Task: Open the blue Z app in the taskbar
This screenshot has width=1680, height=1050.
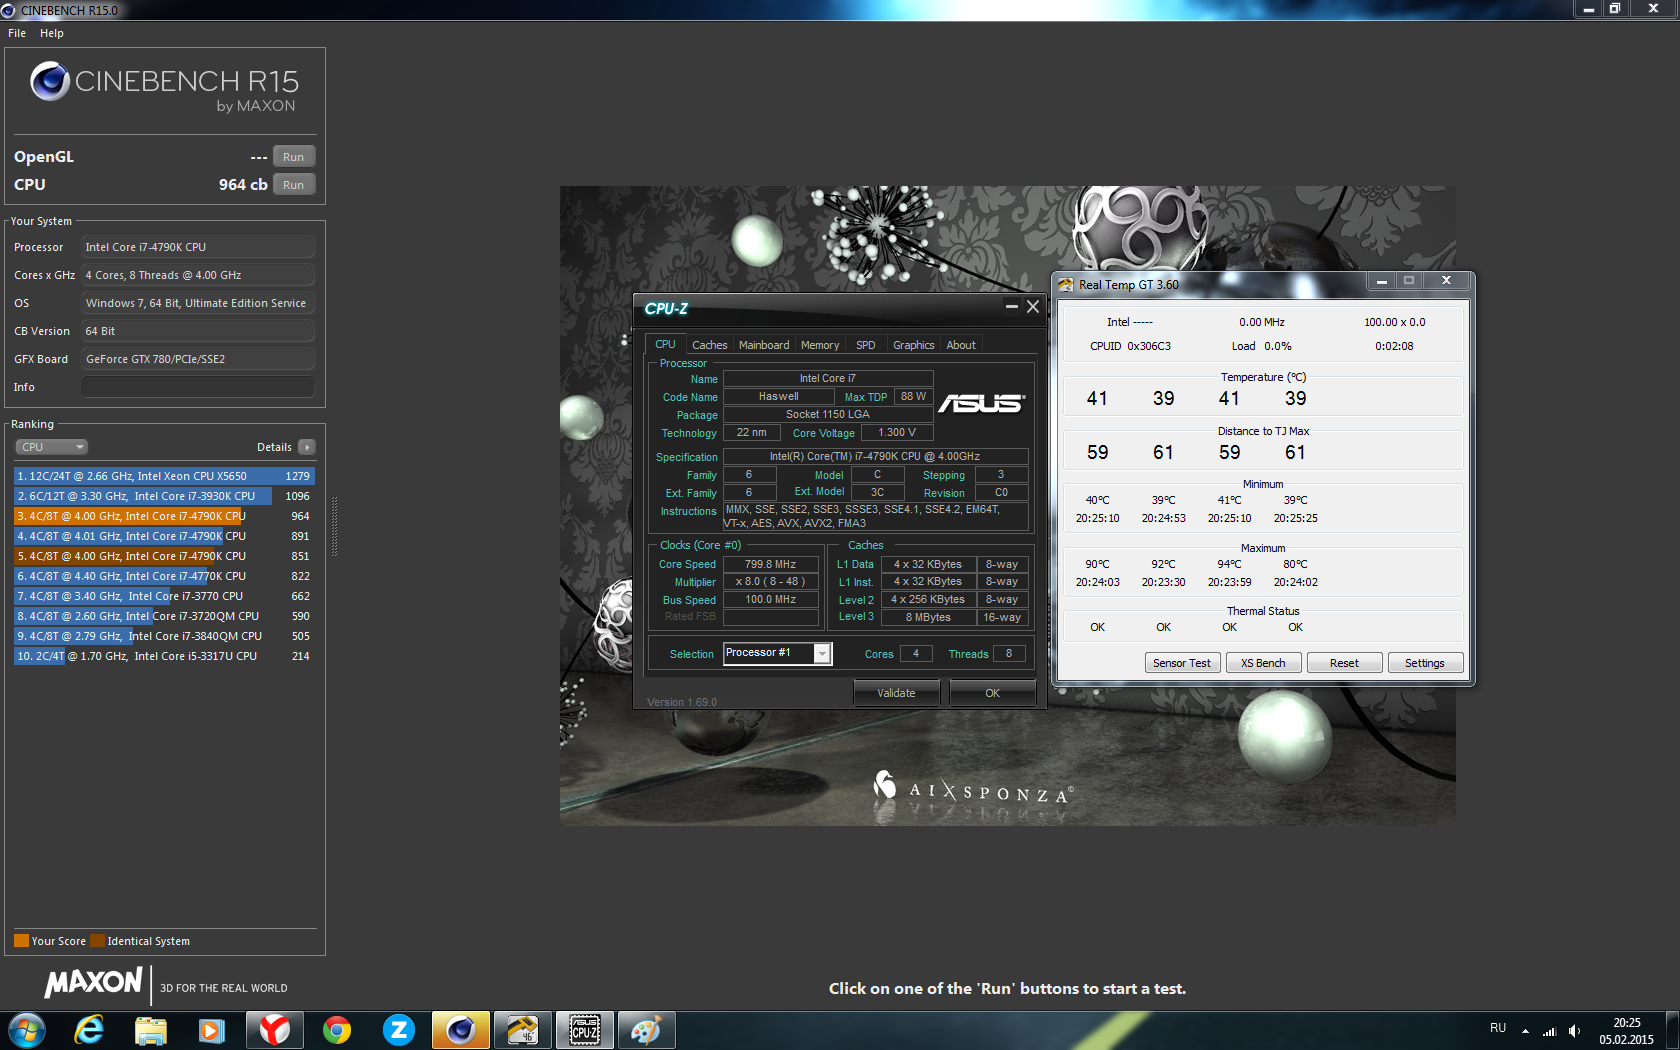Action: [399, 1030]
